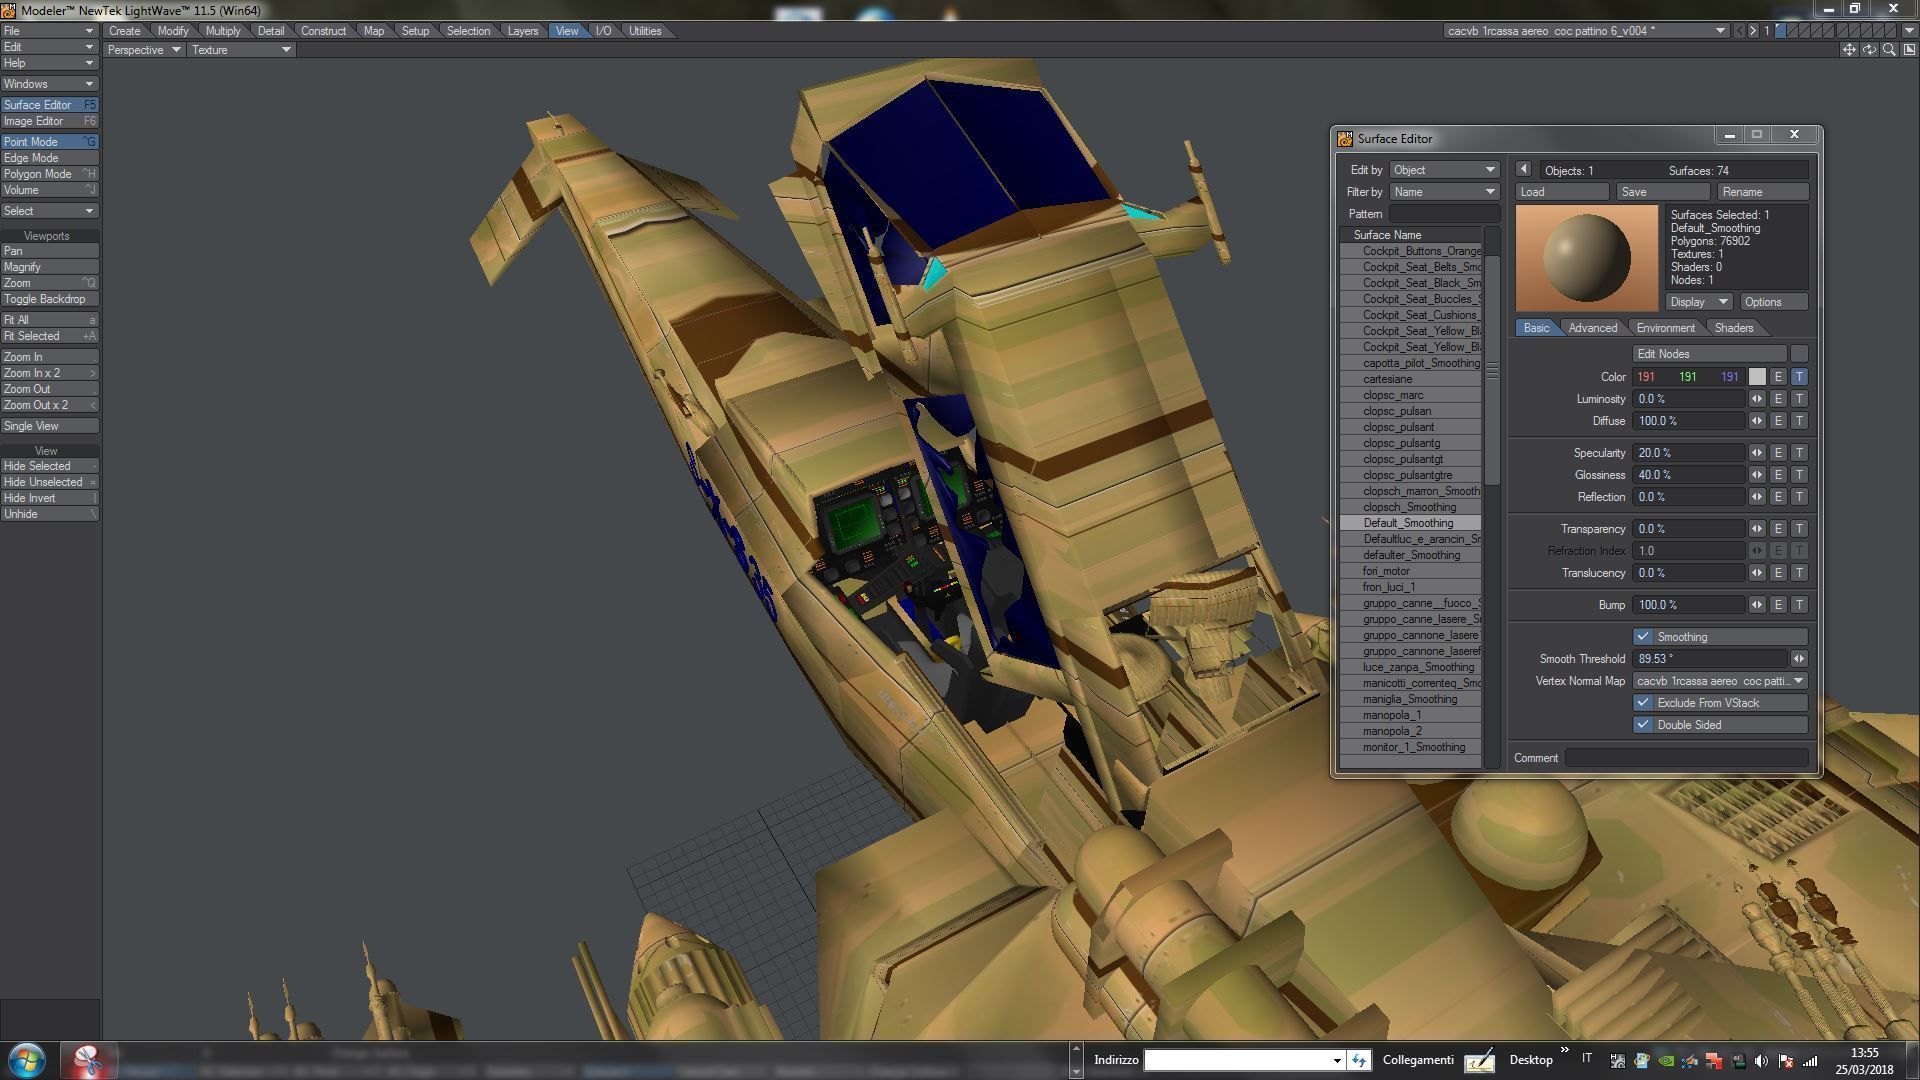Click the NVIDIA tray icon
Screen dimensions: 1920x1080
[1666, 1061]
